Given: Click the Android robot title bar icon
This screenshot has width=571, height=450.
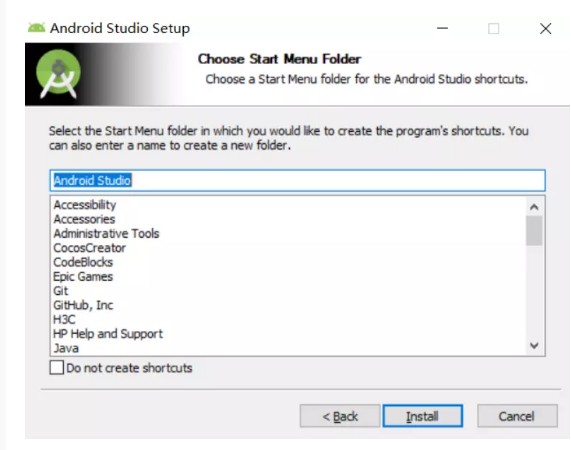Looking at the screenshot, I should [36, 28].
